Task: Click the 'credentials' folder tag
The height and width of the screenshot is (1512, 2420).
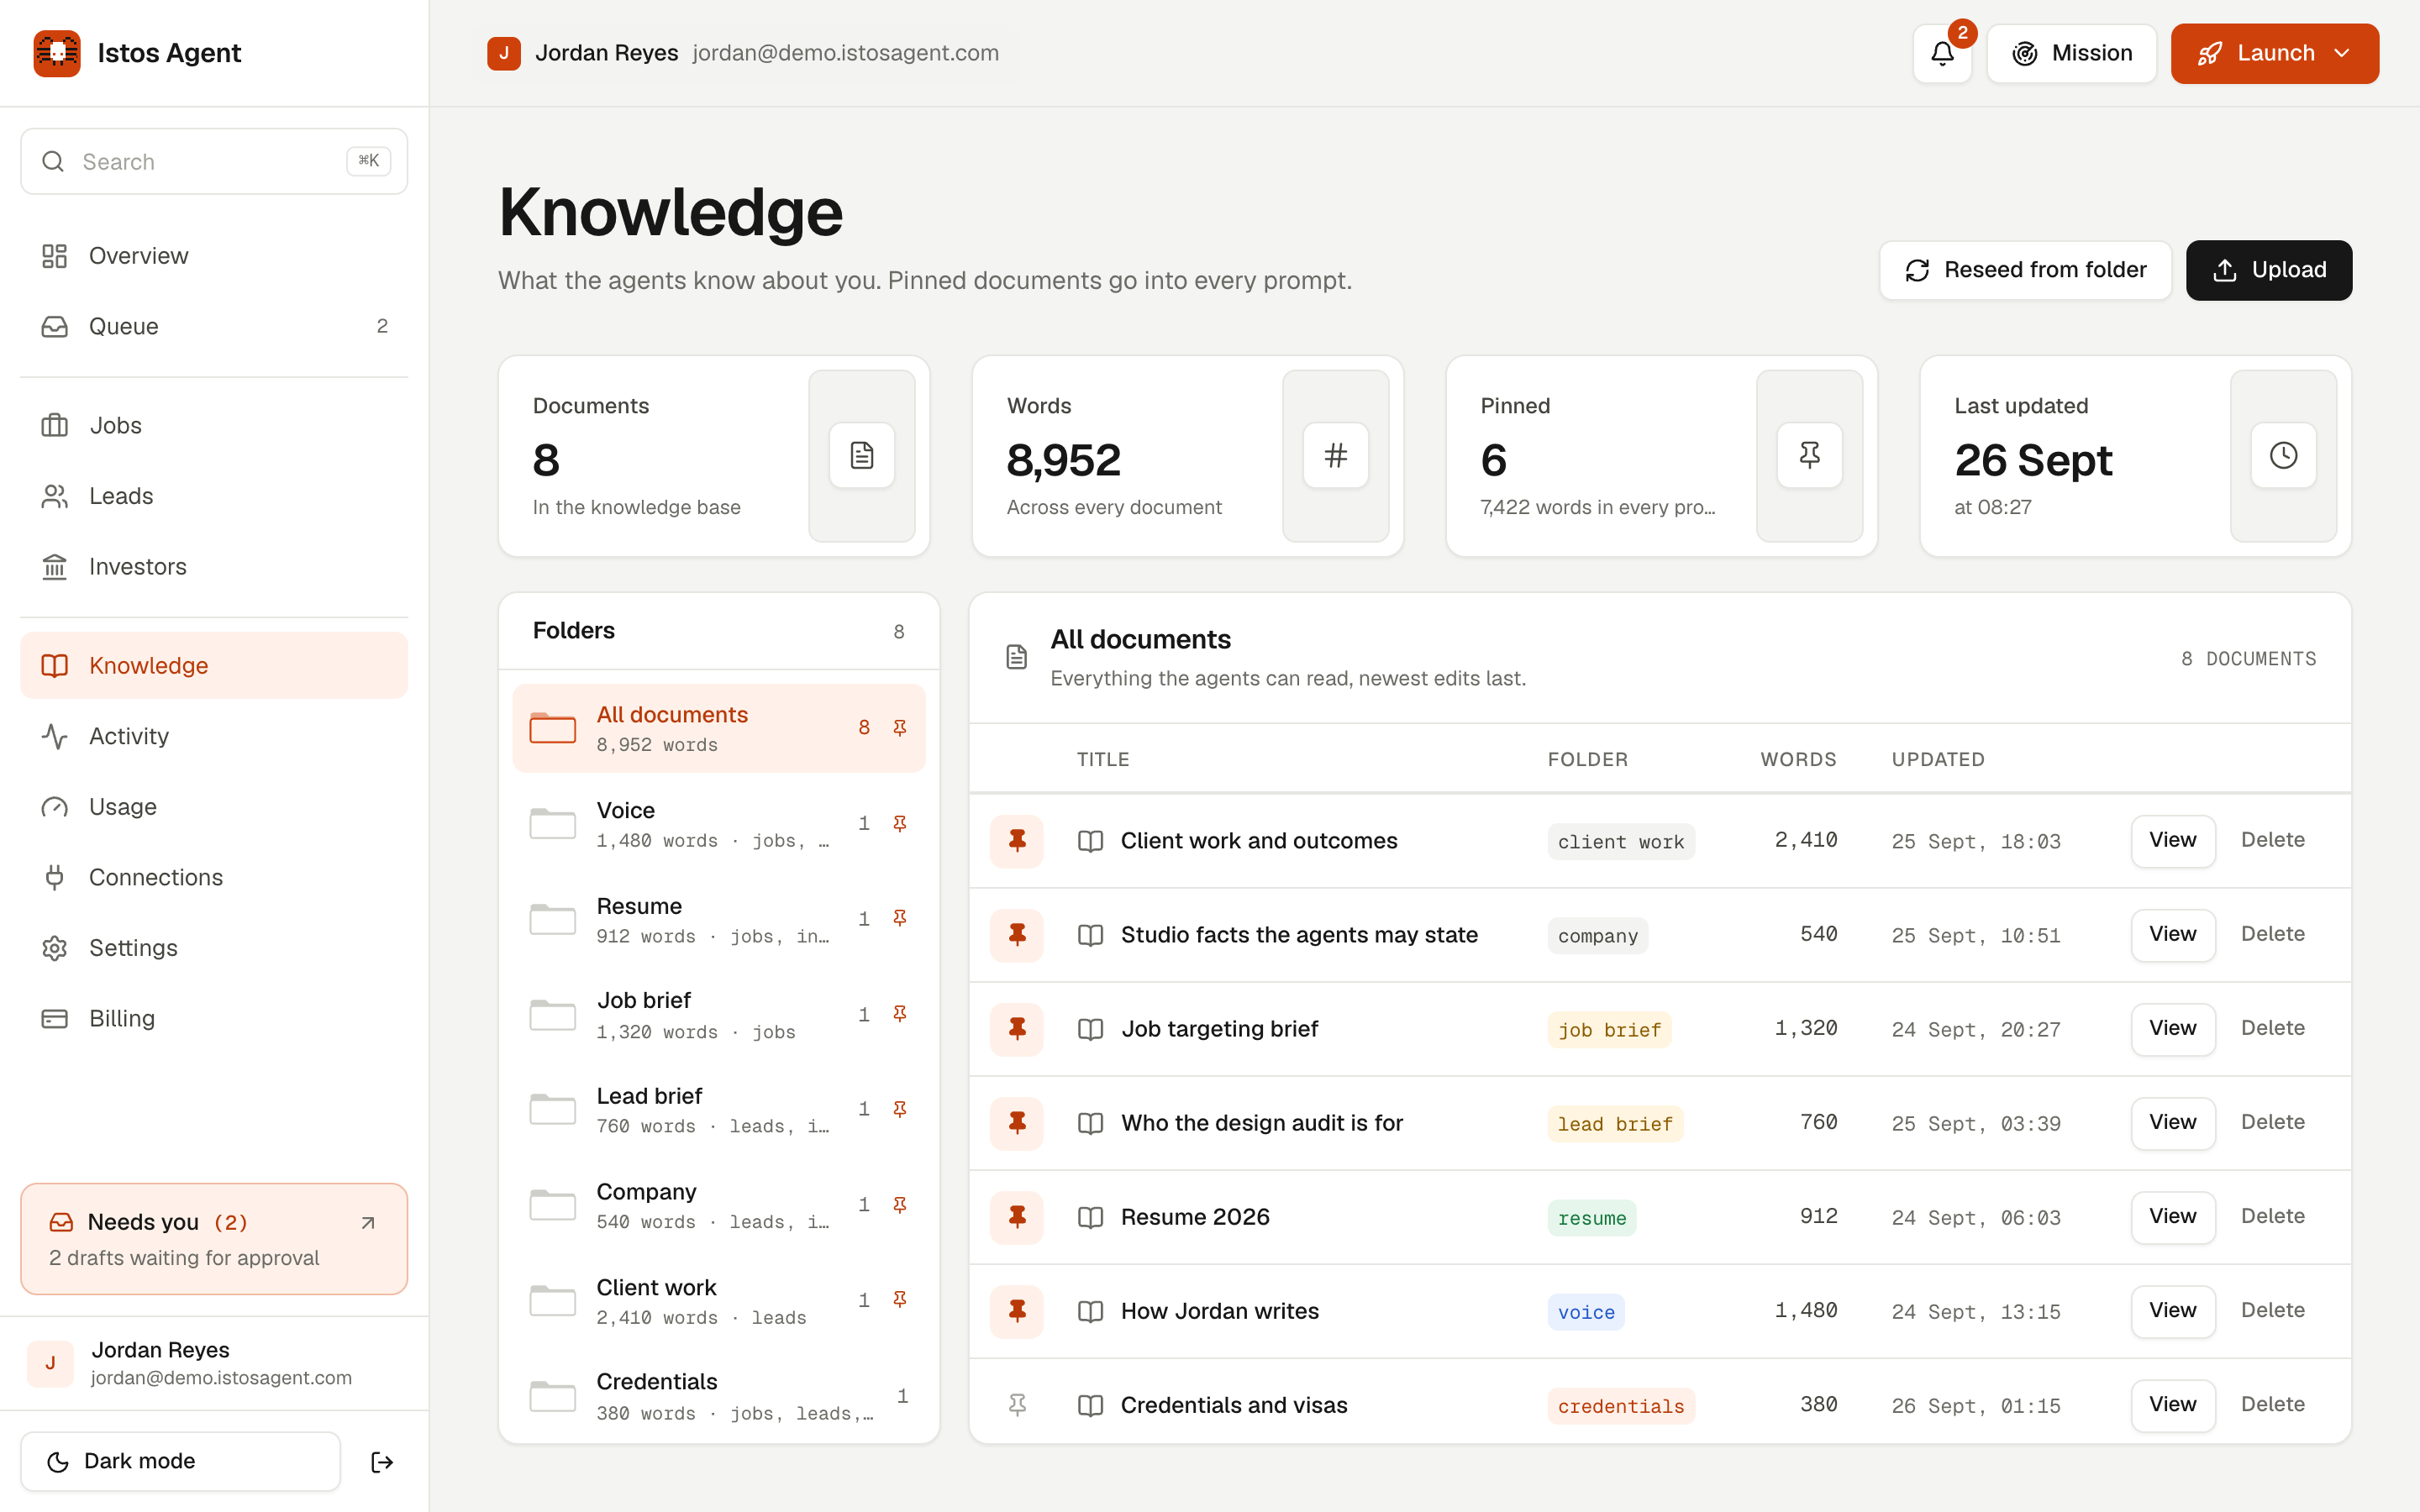Action: click(x=1620, y=1406)
